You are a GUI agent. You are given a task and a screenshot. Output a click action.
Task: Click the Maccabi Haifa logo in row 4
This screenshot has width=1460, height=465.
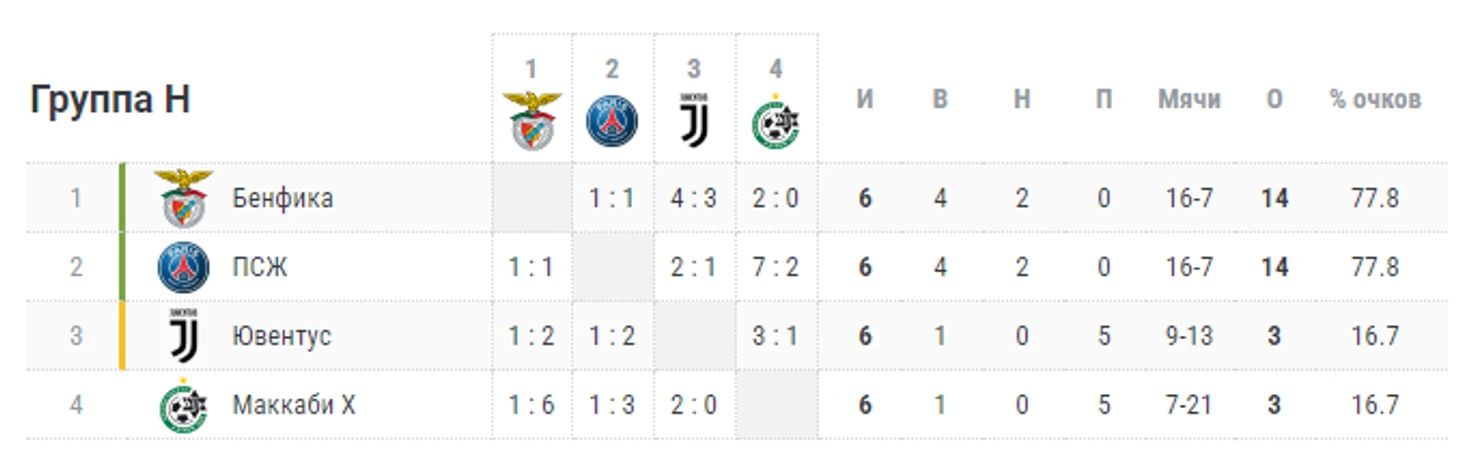[x=184, y=405]
